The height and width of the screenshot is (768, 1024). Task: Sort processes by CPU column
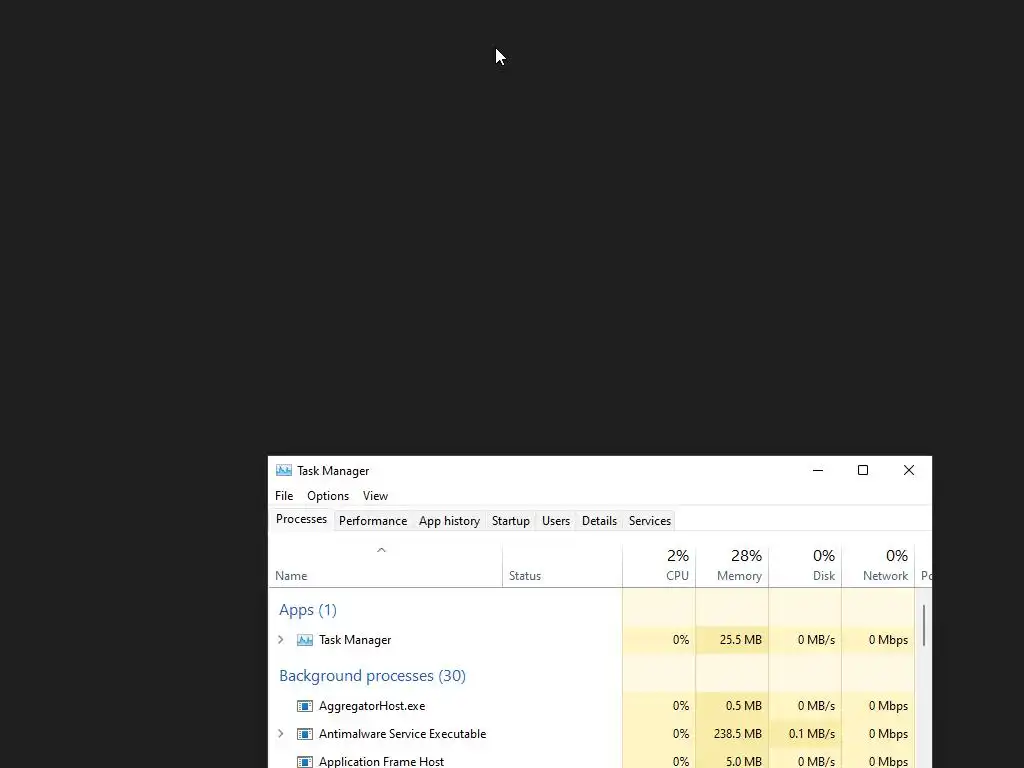(x=659, y=565)
